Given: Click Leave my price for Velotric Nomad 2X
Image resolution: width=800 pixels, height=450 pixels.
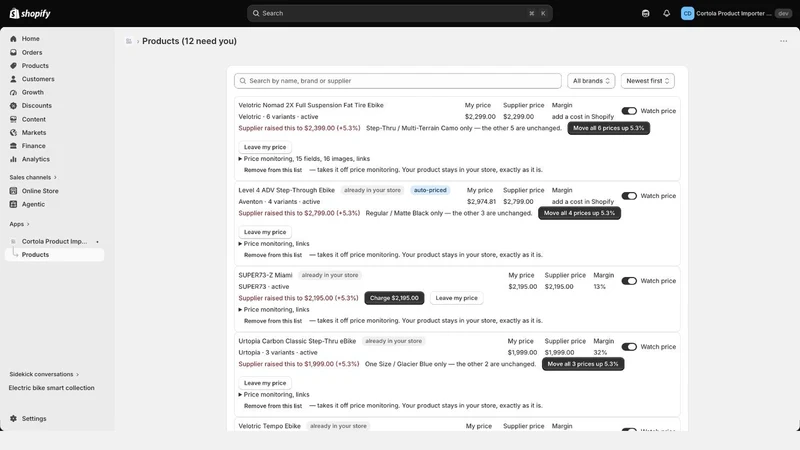Looking at the screenshot, I should [x=265, y=147].
